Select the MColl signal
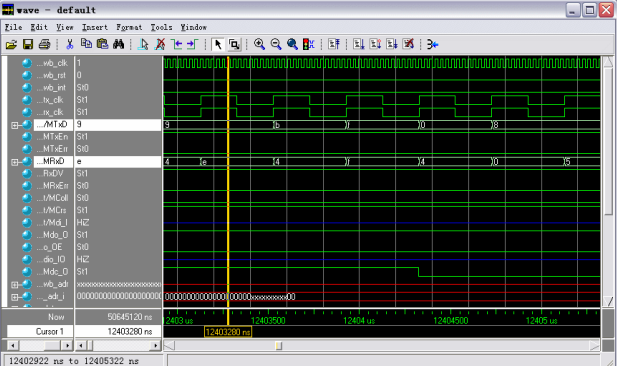 pos(53,198)
